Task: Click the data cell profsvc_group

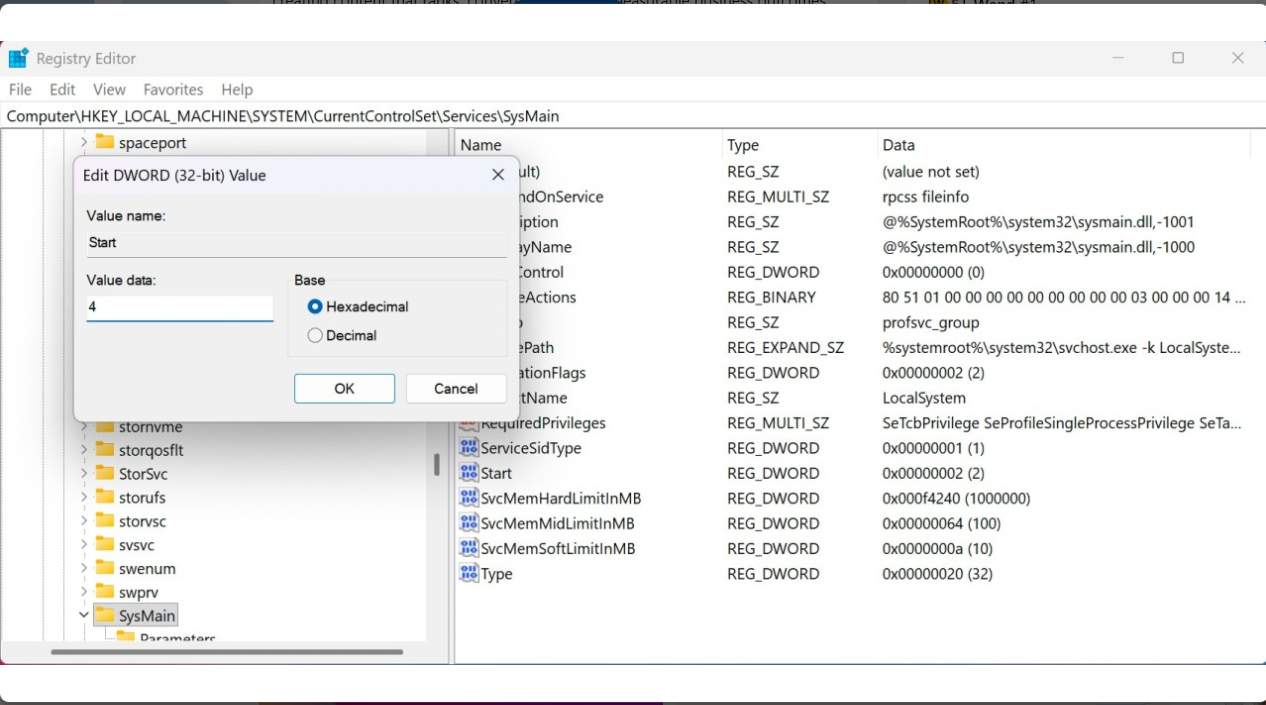Action: point(931,322)
